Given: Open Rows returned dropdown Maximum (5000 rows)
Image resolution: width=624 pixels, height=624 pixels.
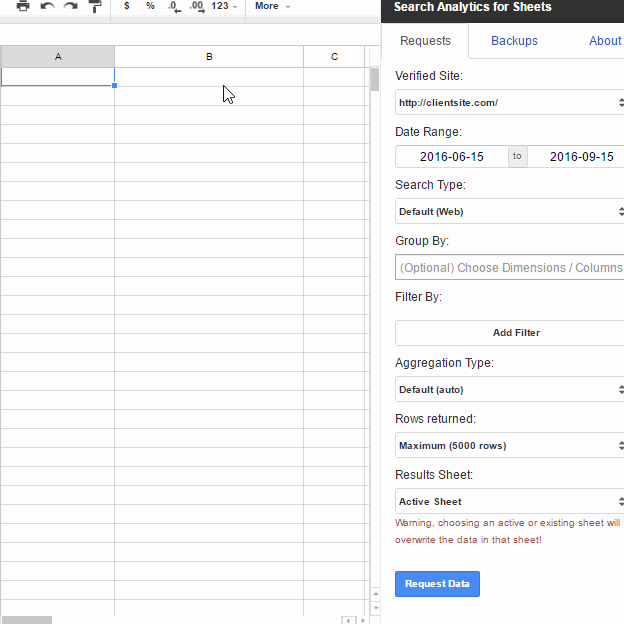Looking at the screenshot, I should tap(509, 445).
